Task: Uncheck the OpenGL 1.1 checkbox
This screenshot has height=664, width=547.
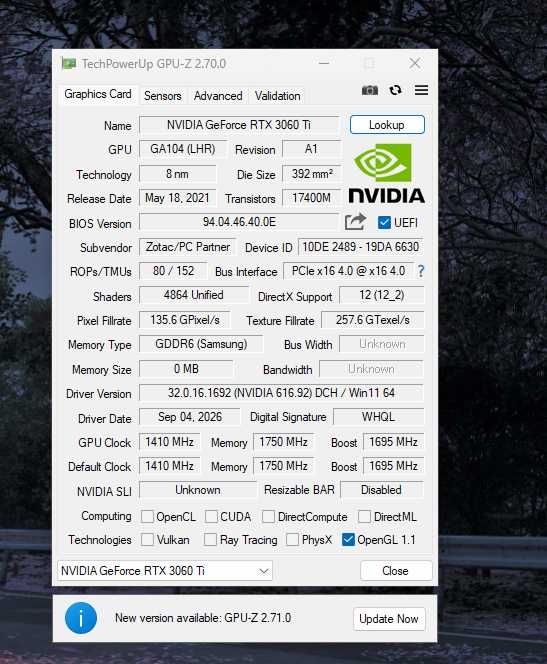Action: point(348,540)
